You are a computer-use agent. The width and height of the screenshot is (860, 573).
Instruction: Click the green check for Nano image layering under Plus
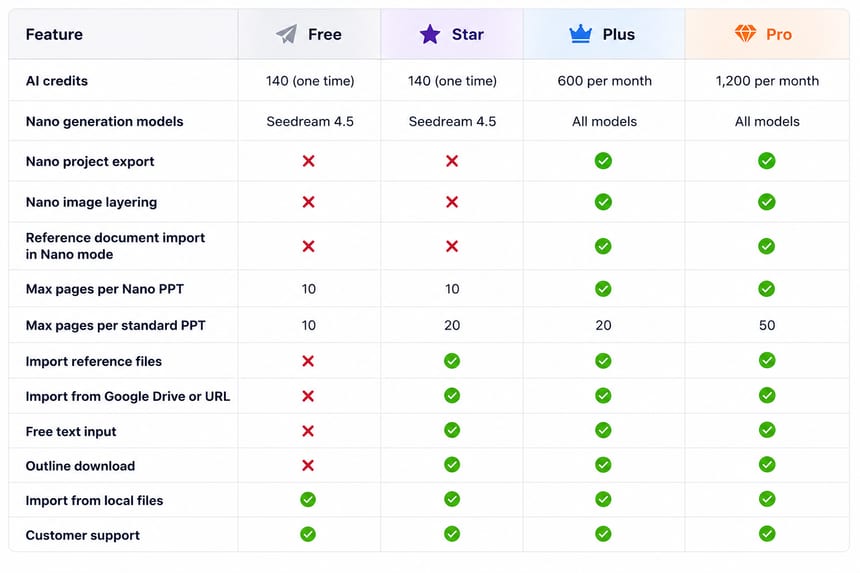pos(603,202)
